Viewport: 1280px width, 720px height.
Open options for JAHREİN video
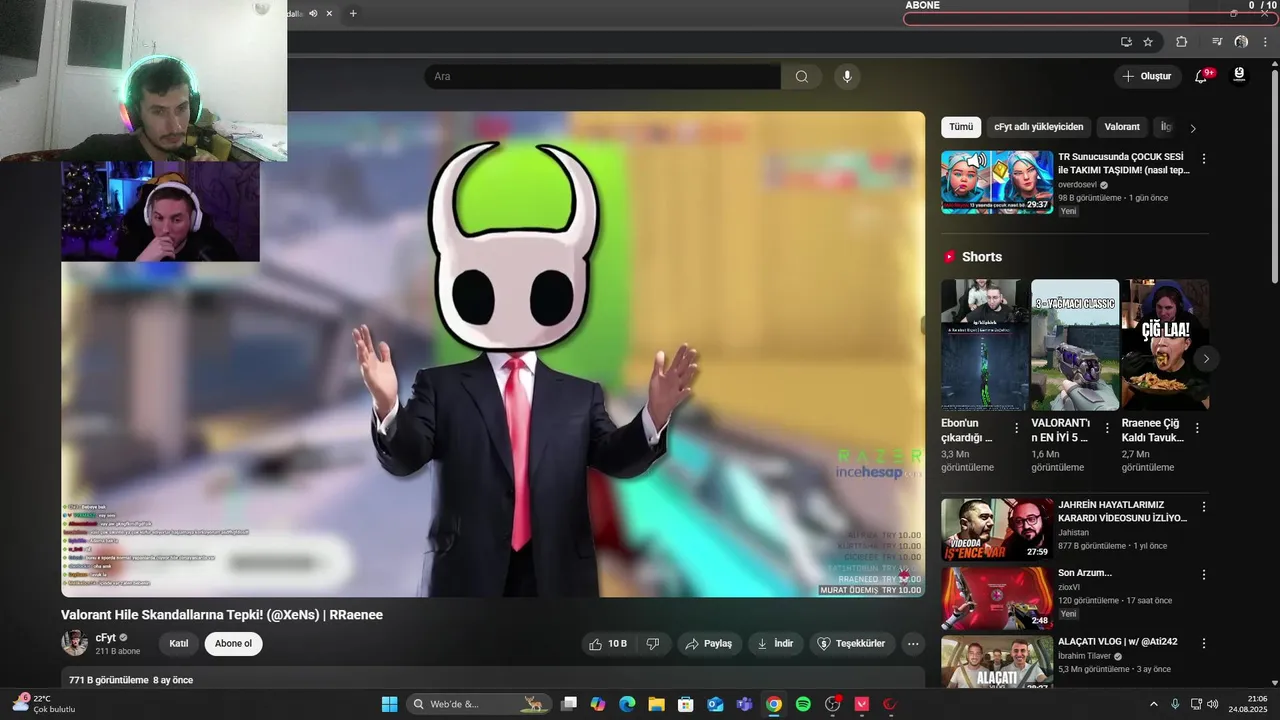[x=1204, y=507]
